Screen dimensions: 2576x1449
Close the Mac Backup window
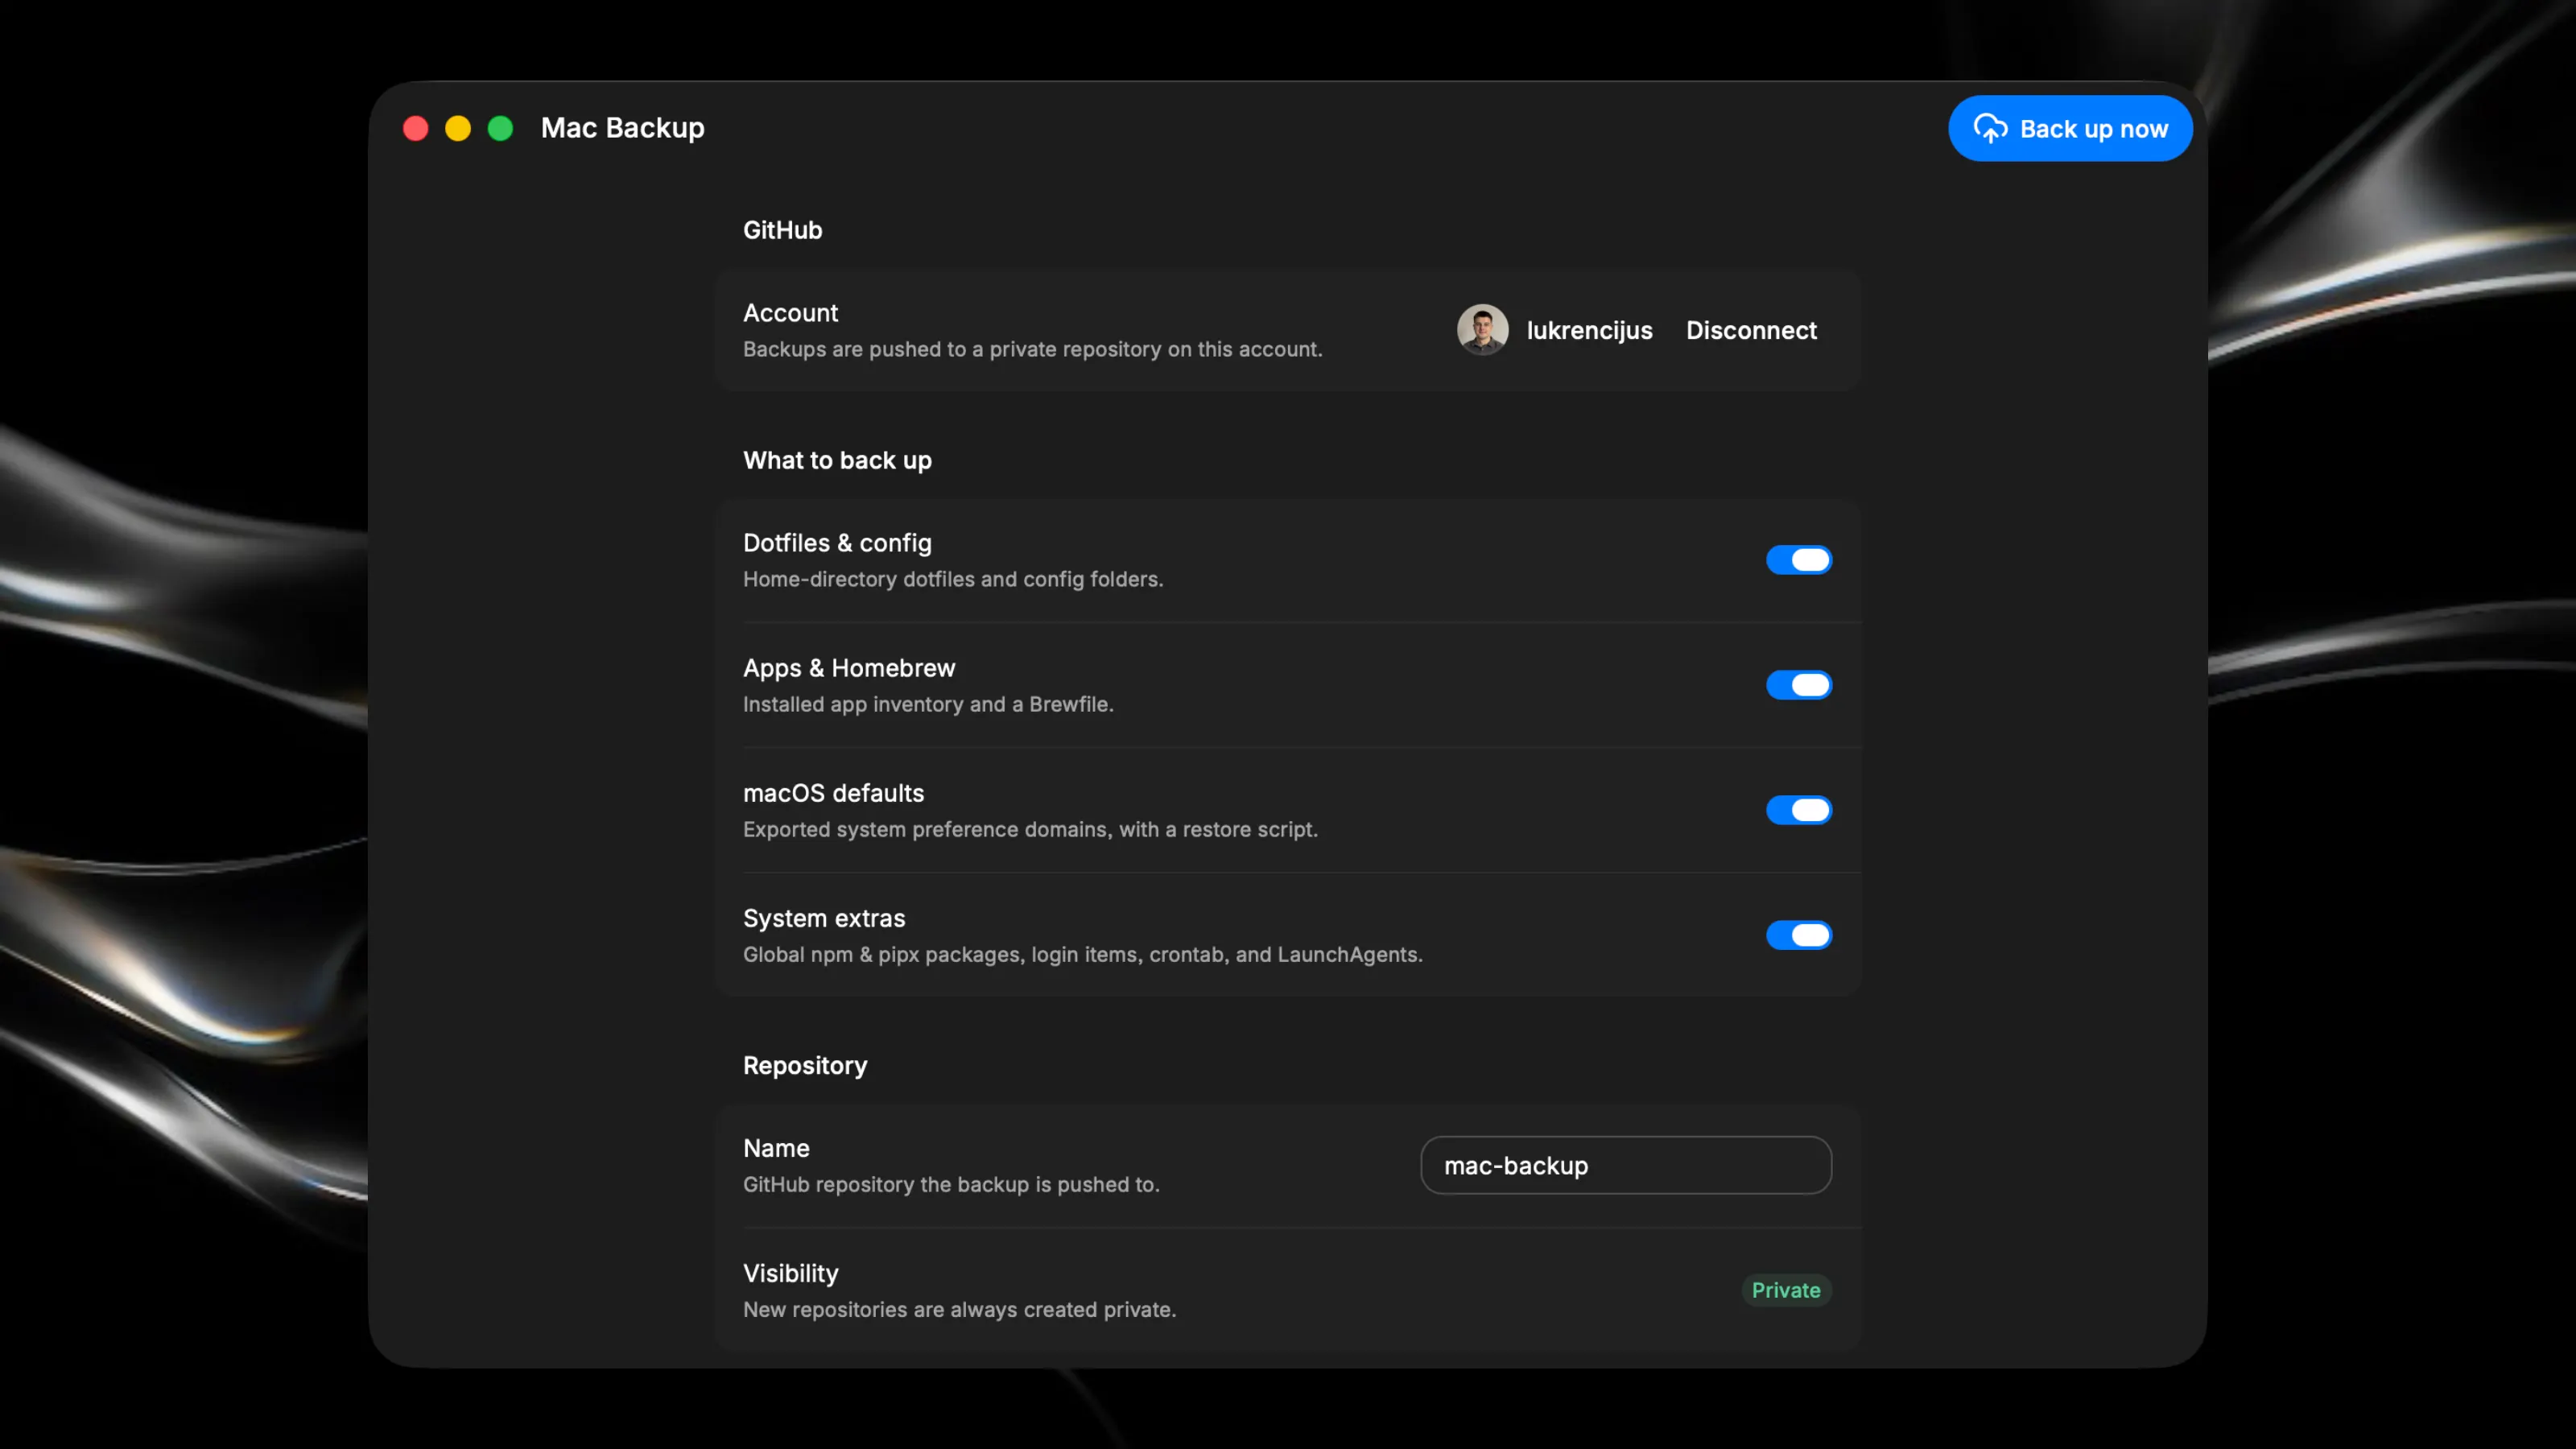pos(416,128)
